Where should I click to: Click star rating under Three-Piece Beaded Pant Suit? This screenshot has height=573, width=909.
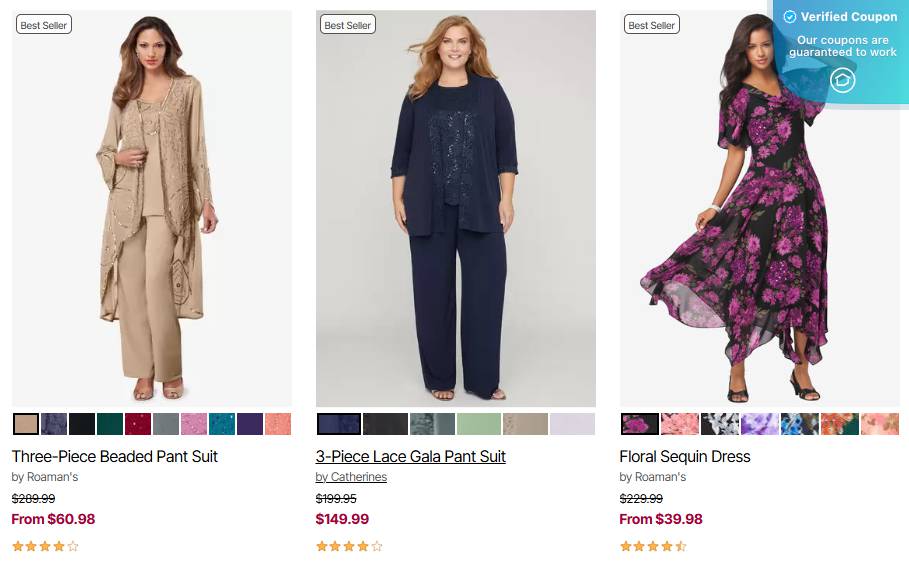45,546
